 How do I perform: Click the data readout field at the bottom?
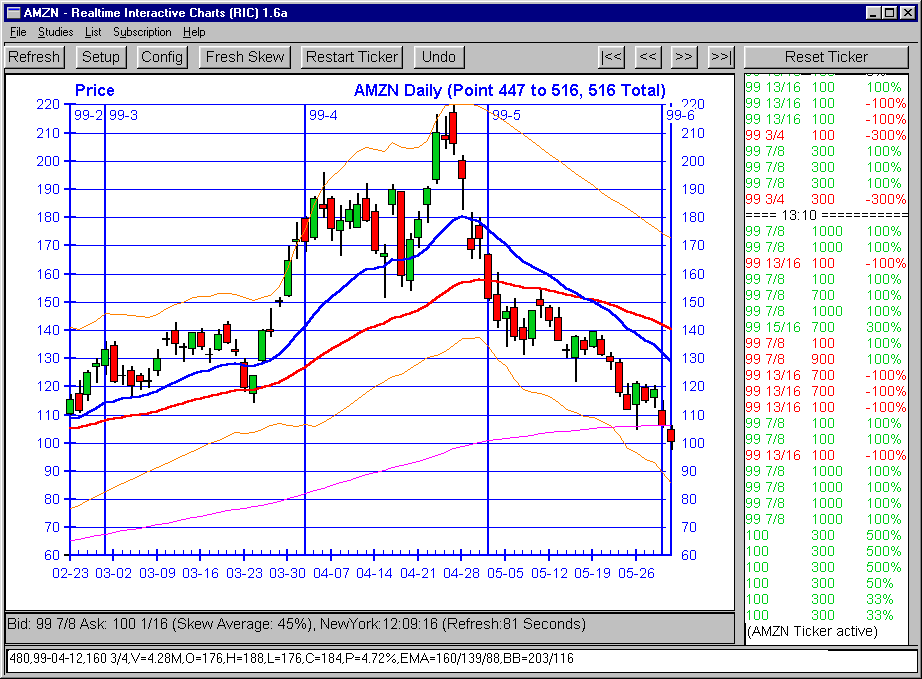[461, 660]
